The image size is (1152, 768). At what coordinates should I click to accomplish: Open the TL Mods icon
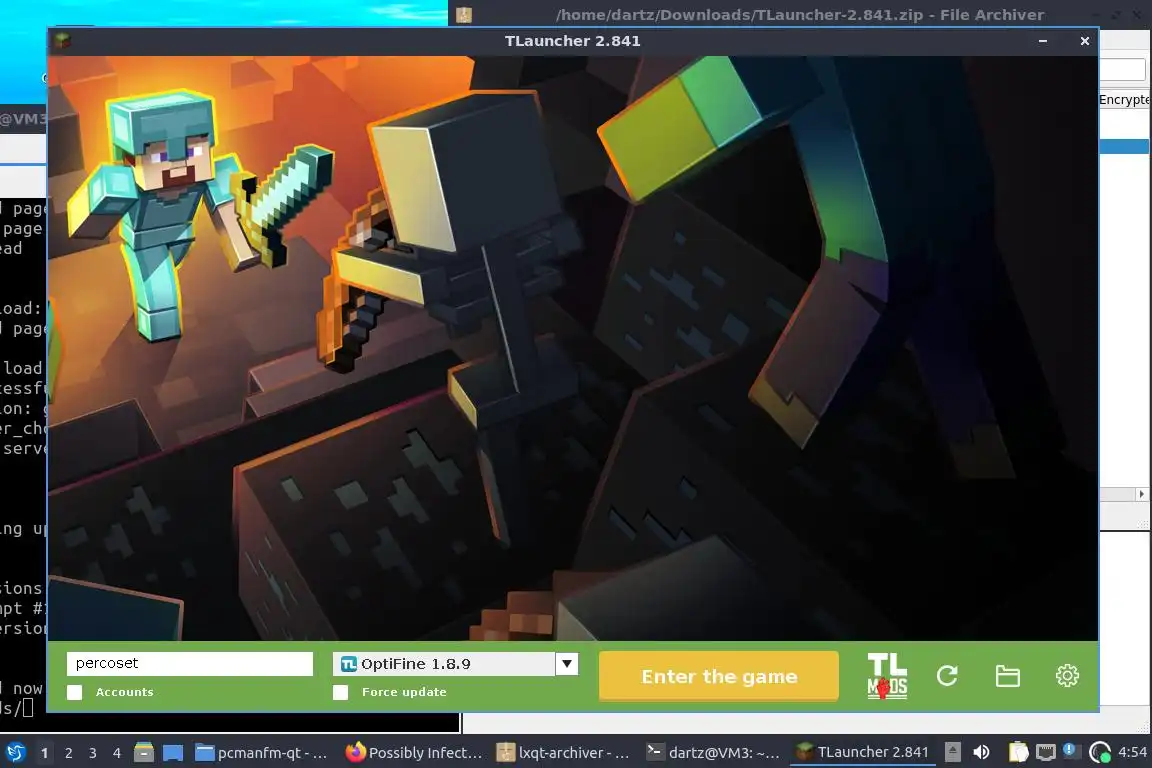(887, 675)
